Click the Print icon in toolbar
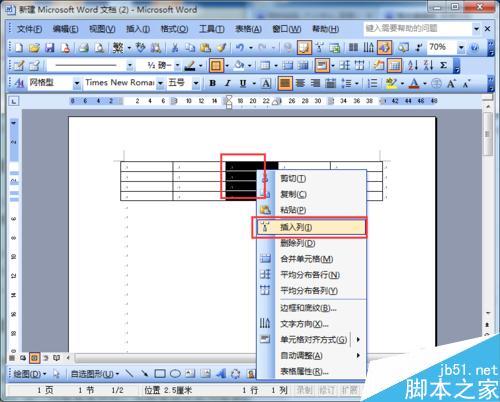 click(x=84, y=48)
